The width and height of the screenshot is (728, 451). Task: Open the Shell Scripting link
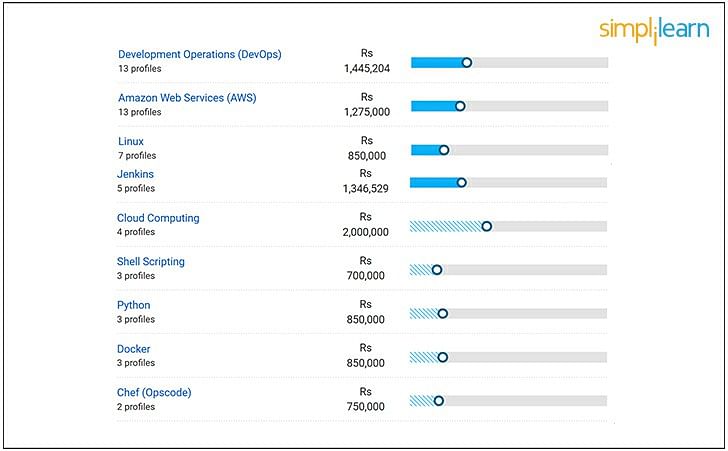pos(151,261)
